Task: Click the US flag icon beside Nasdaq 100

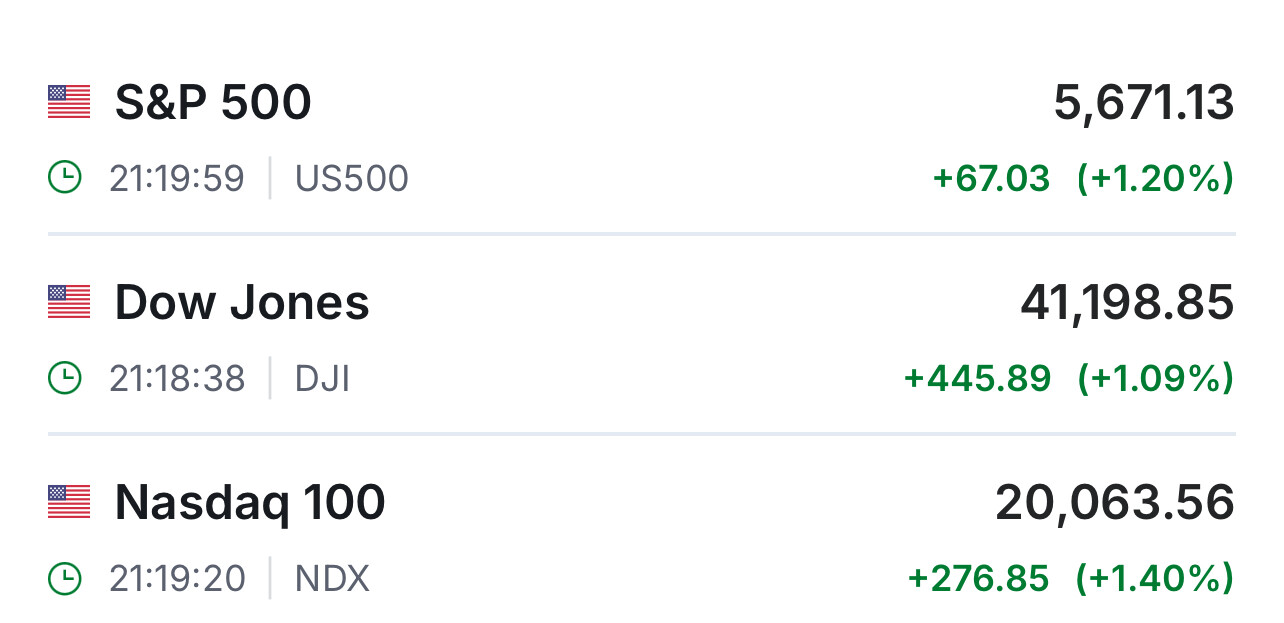Action: [x=69, y=502]
